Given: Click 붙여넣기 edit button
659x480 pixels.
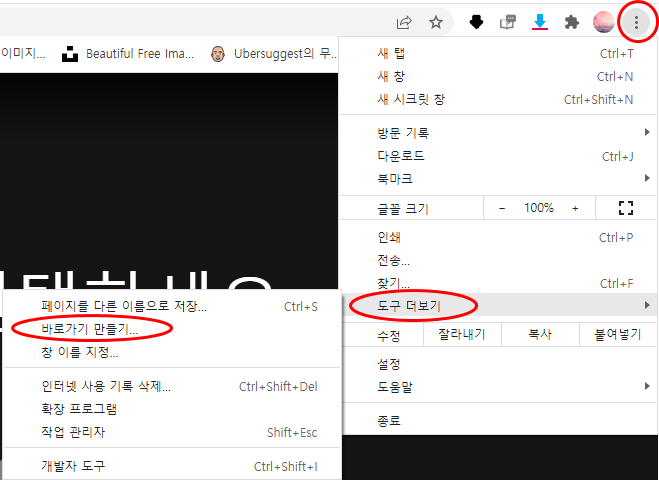Looking at the screenshot, I should pyautogui.click(x=617, y=335).
